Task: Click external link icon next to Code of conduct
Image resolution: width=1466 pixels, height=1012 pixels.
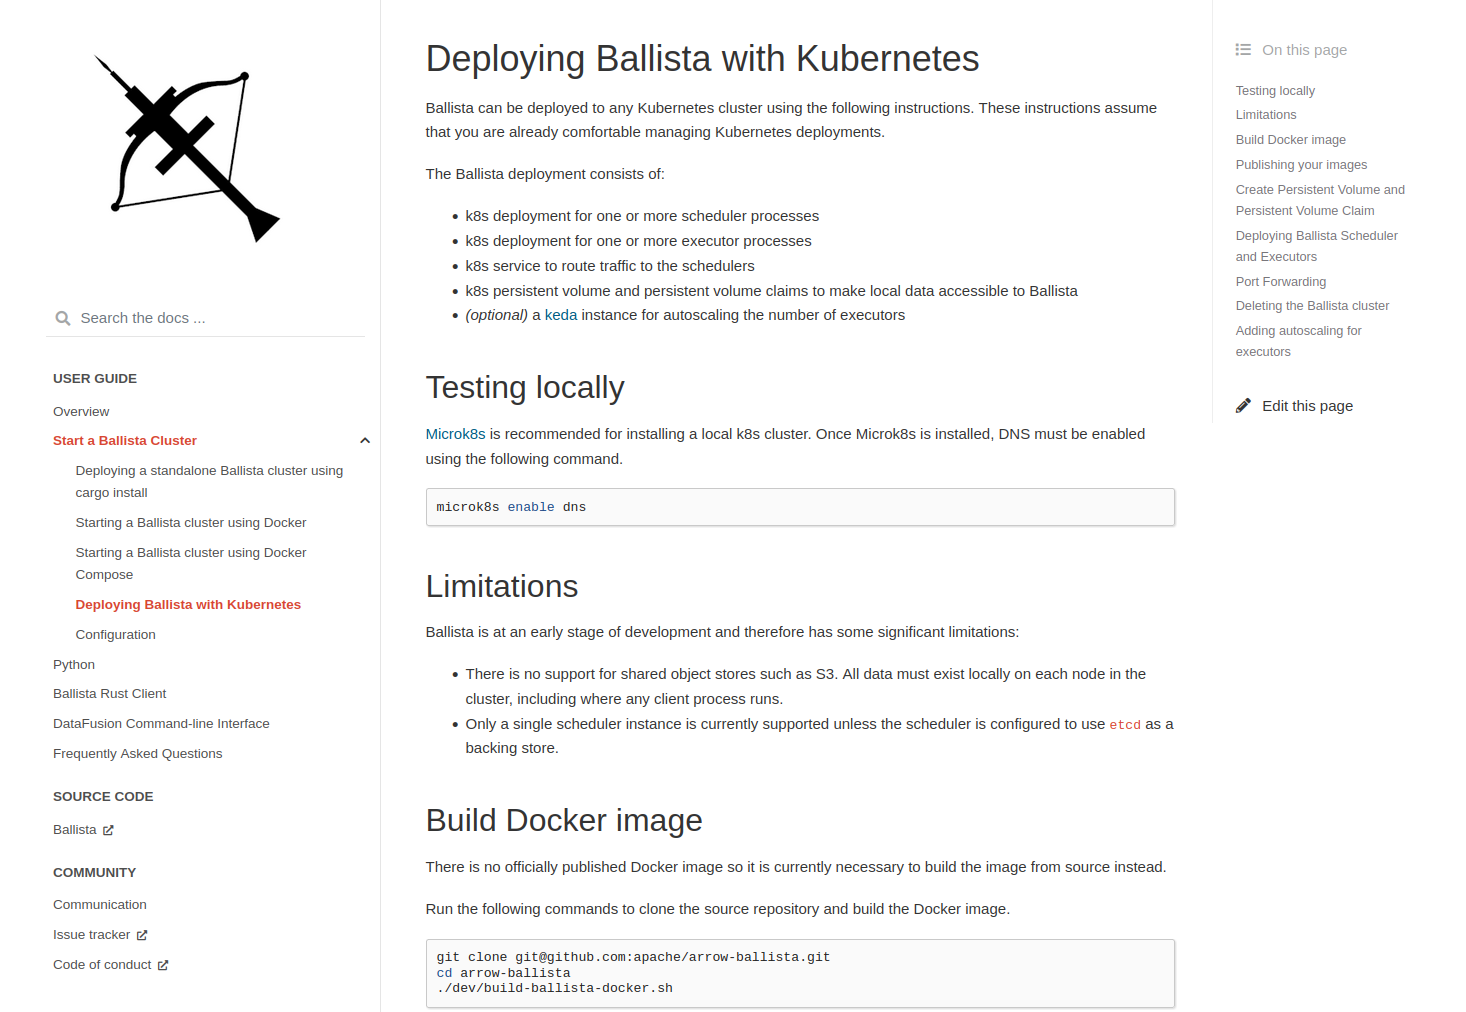Action: 163,965
